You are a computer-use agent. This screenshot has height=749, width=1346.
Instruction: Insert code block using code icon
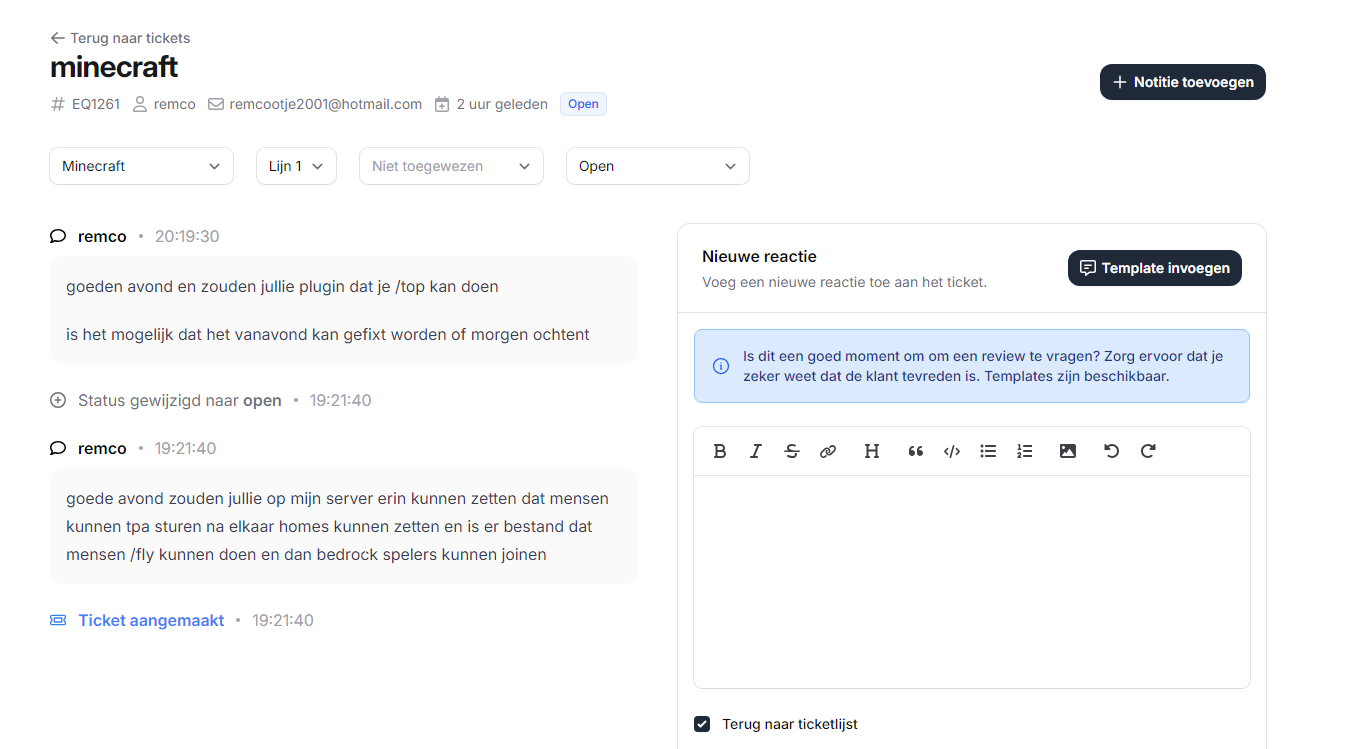pyautogui.click(x=952, y=451)
